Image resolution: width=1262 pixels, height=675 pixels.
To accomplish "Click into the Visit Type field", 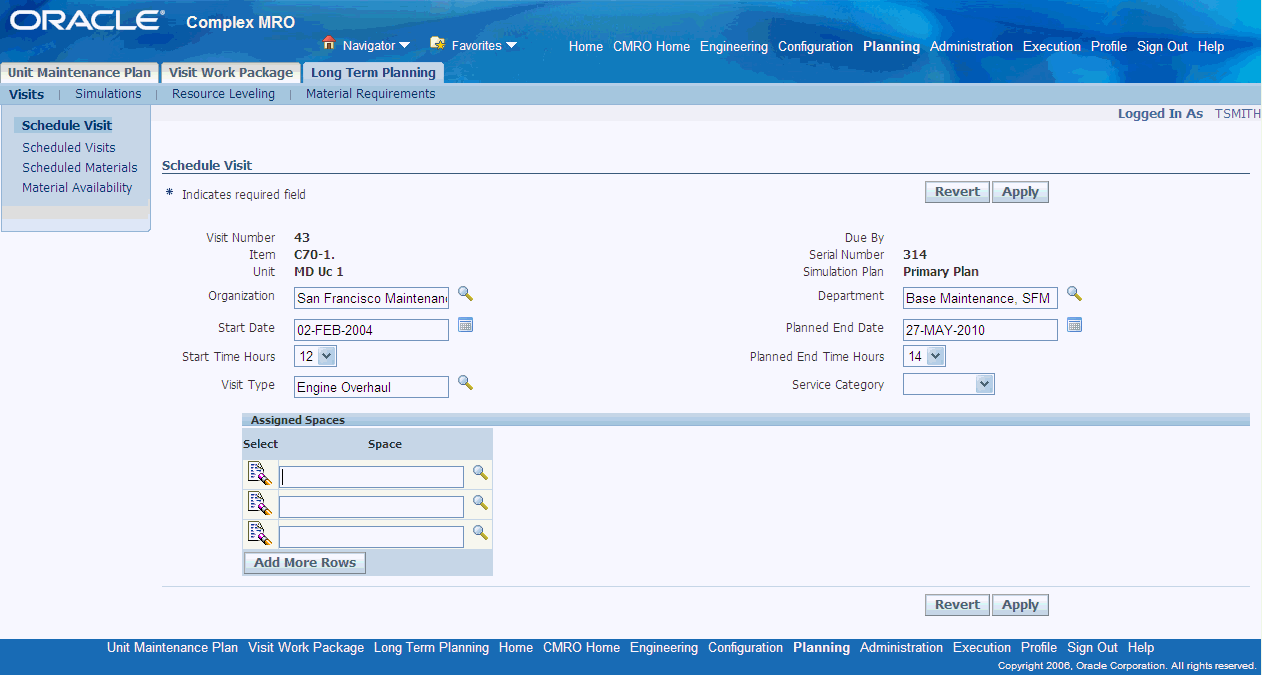I will click(372, 387).
